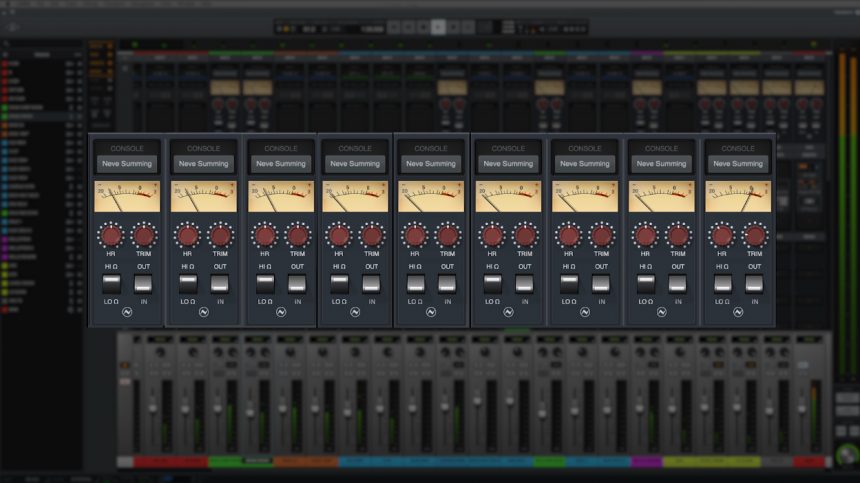Click the logo icon beneath the fifth console strip
Viewport: 860px width, 483px height.
click(x=431, y=312)
